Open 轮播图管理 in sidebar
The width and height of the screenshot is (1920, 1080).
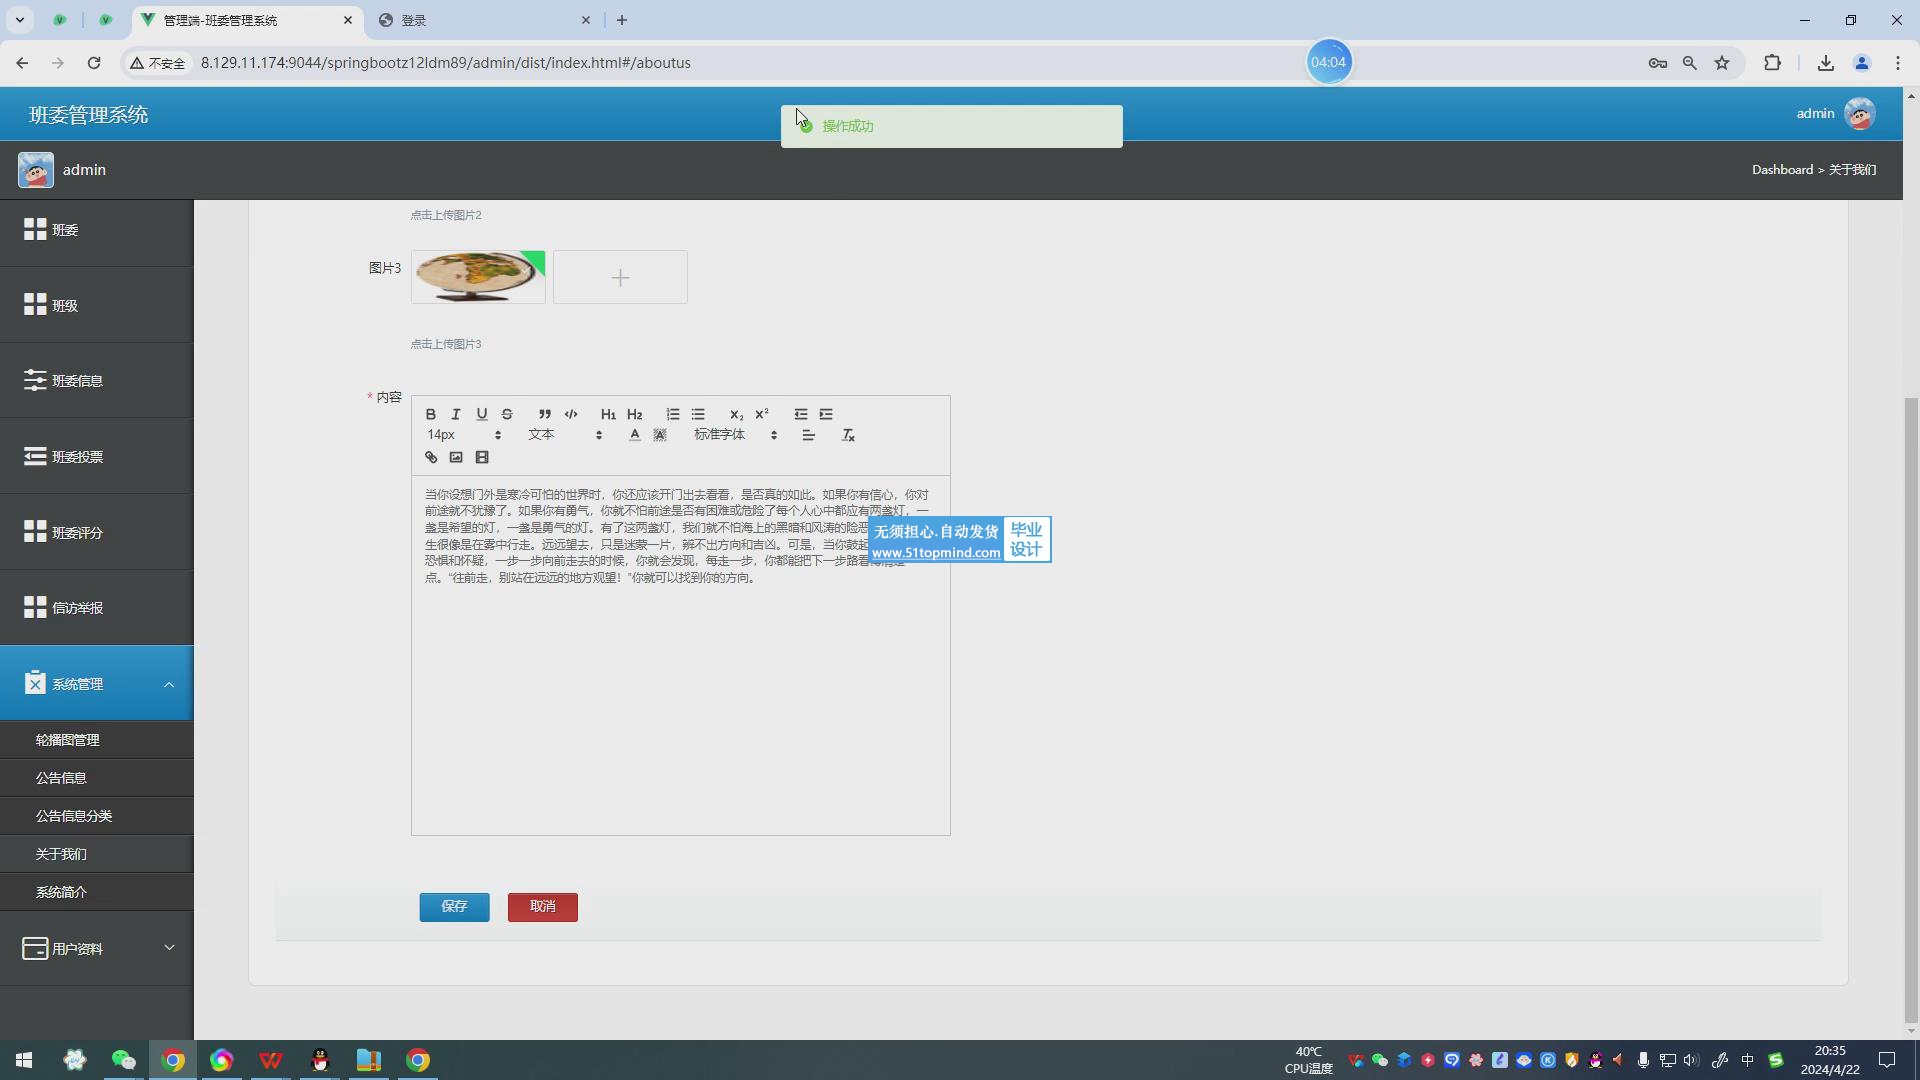(68, 740)
